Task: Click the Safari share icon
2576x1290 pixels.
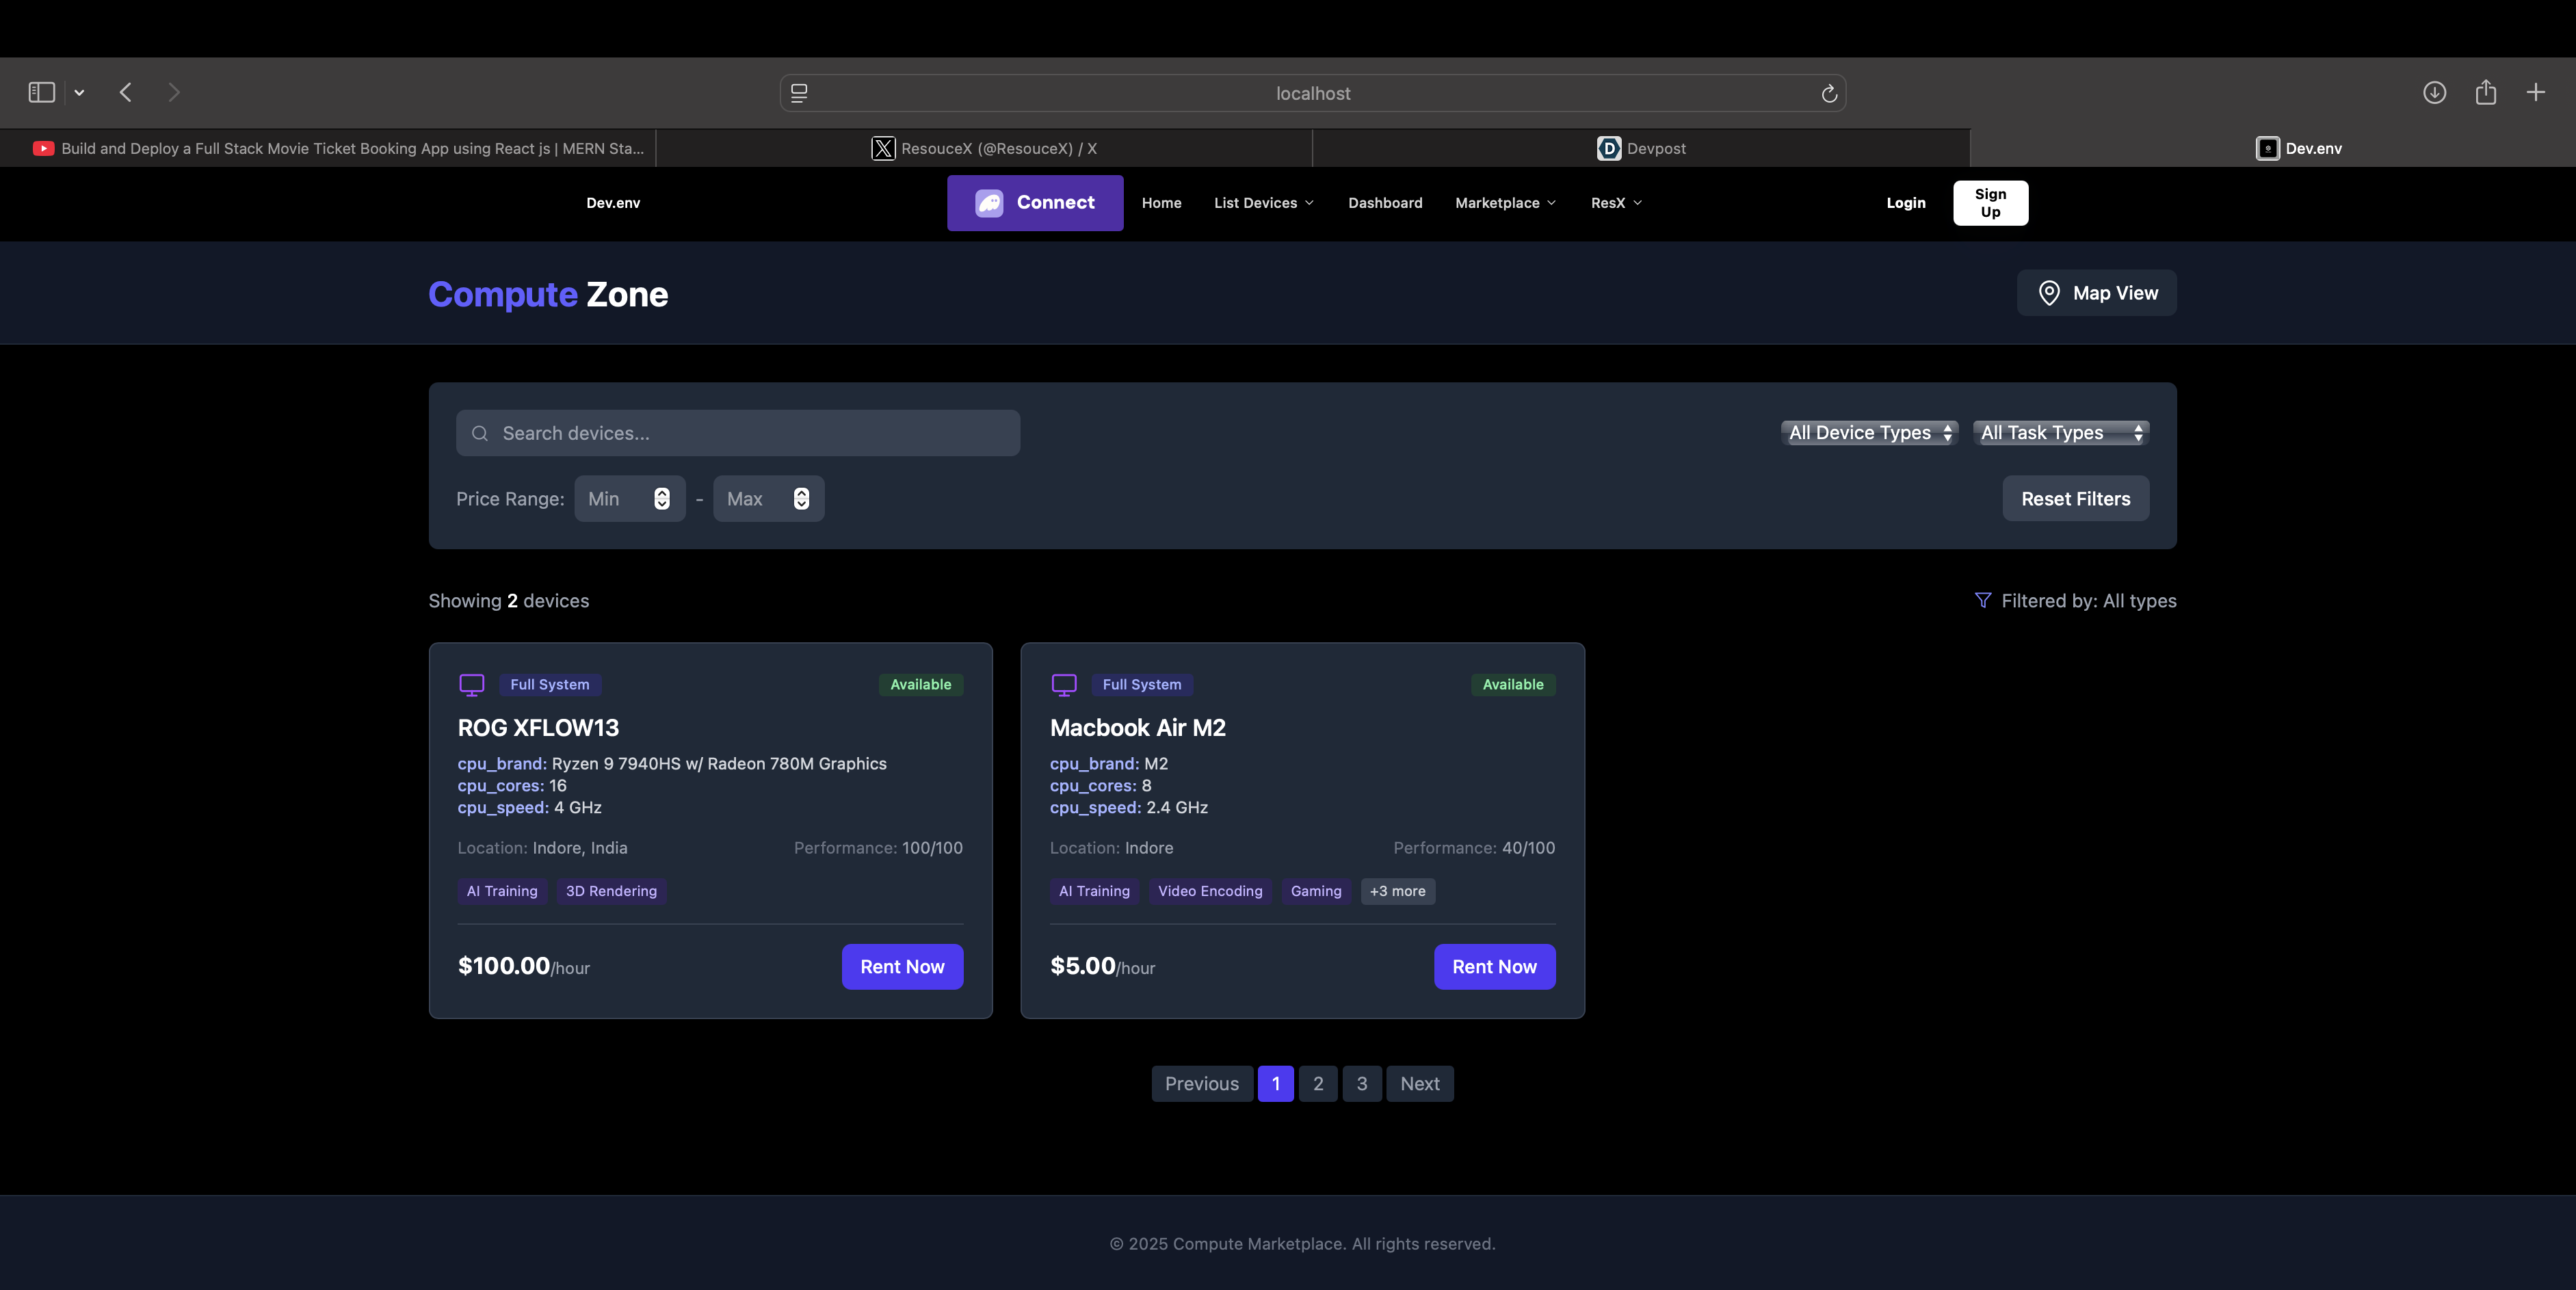Action: [2485, 93]
